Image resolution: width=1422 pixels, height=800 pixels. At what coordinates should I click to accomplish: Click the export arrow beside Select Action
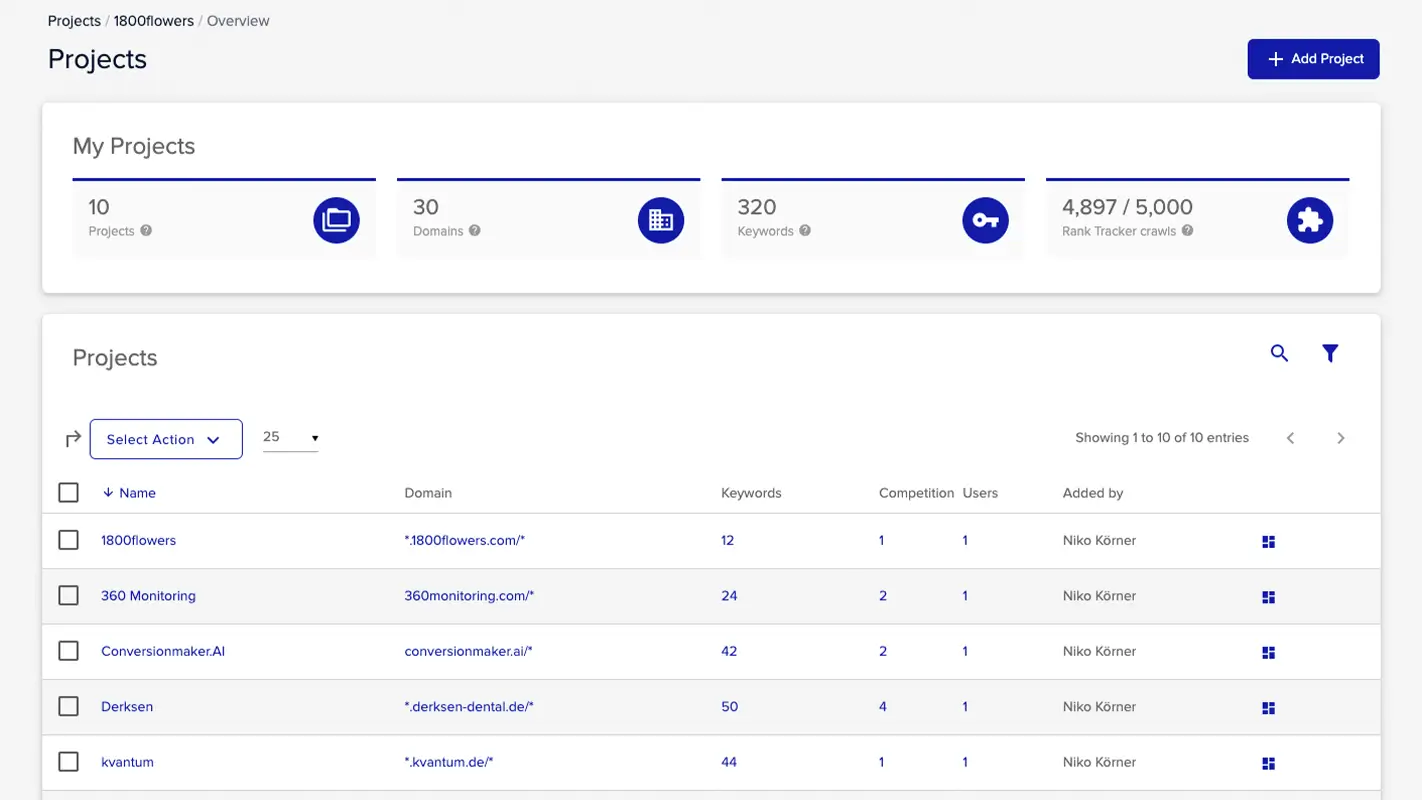coord(71,438)
